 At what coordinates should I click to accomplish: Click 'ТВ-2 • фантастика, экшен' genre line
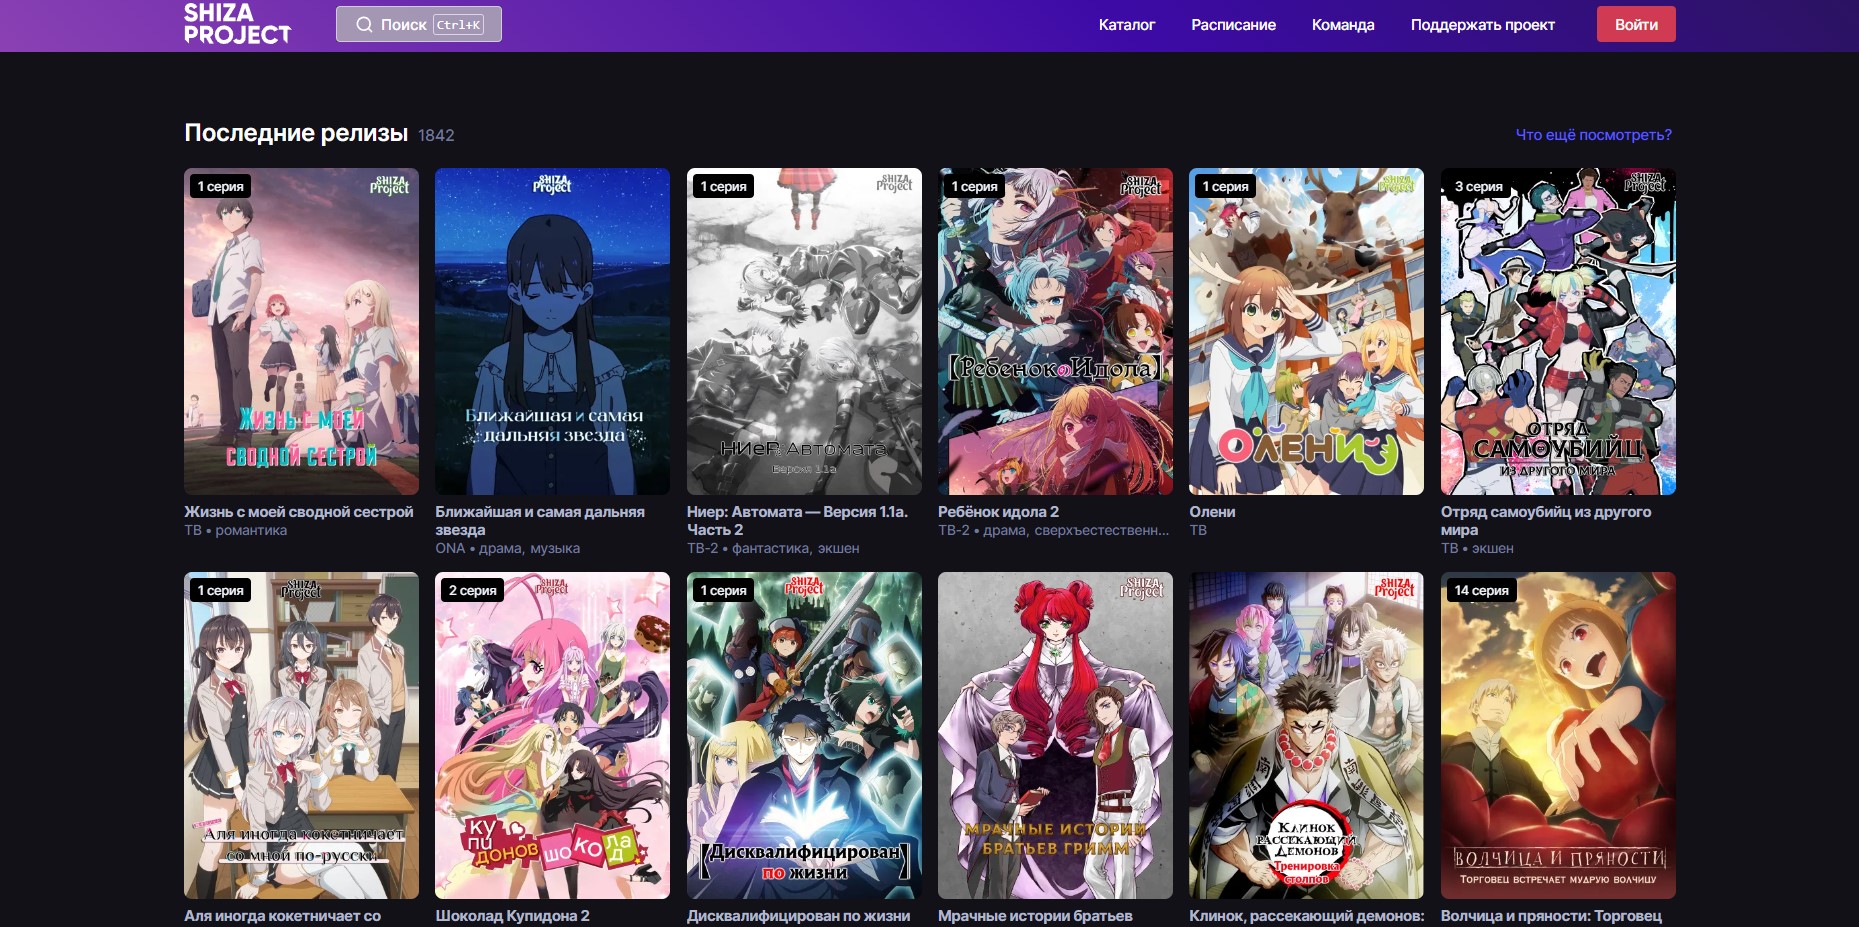coord(773,549)
